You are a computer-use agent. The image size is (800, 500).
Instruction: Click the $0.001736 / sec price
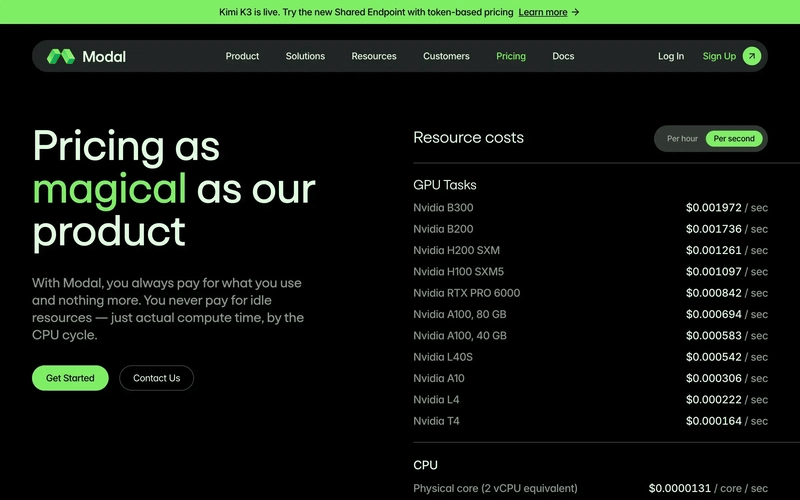point(727,229)
